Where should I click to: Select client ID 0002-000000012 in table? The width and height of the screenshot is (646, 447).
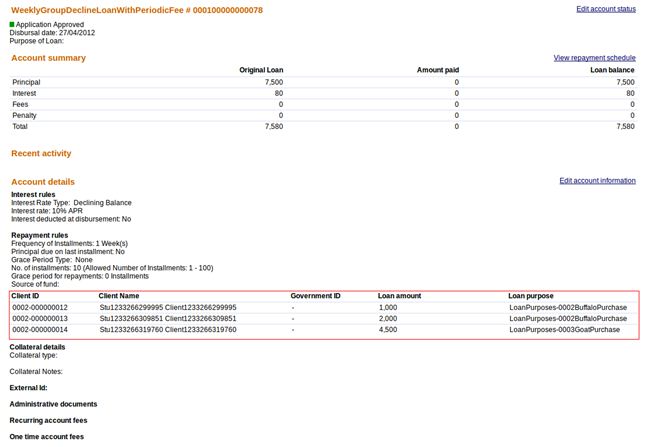pyautogui.click(x=40, y=307)
